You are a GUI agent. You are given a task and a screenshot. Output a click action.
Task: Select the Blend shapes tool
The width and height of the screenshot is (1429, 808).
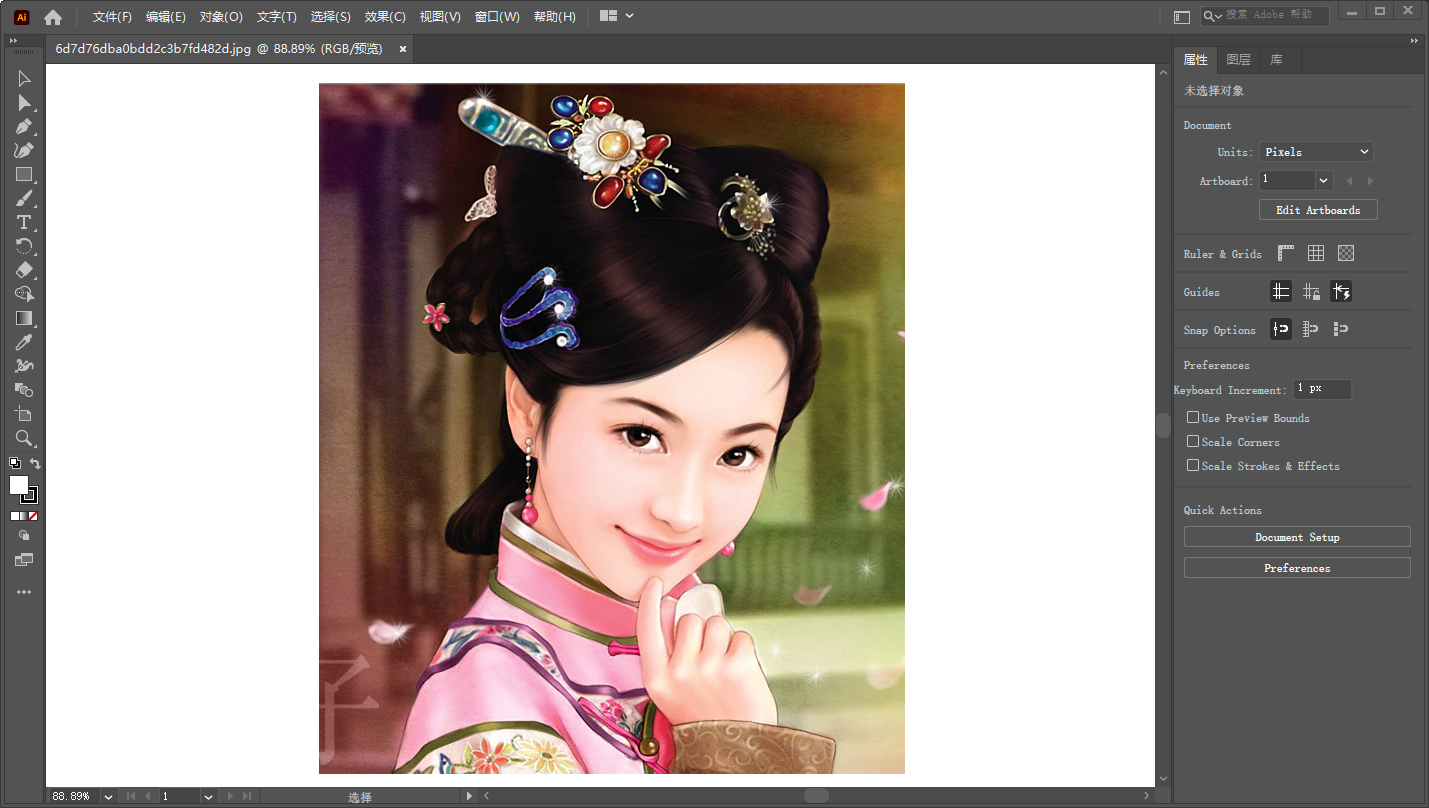click(24, 390)
